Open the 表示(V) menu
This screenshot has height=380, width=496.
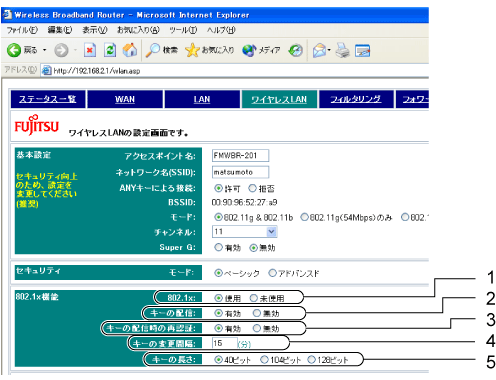tap(95, 30)
